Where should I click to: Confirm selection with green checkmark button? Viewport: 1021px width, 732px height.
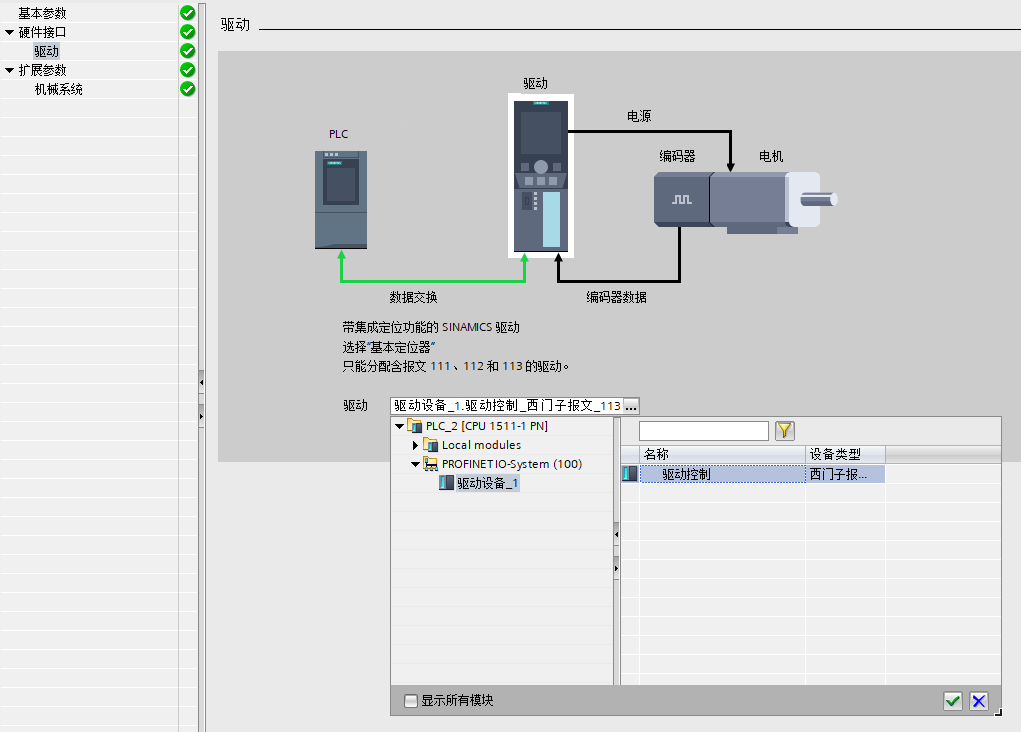[953, 701]
